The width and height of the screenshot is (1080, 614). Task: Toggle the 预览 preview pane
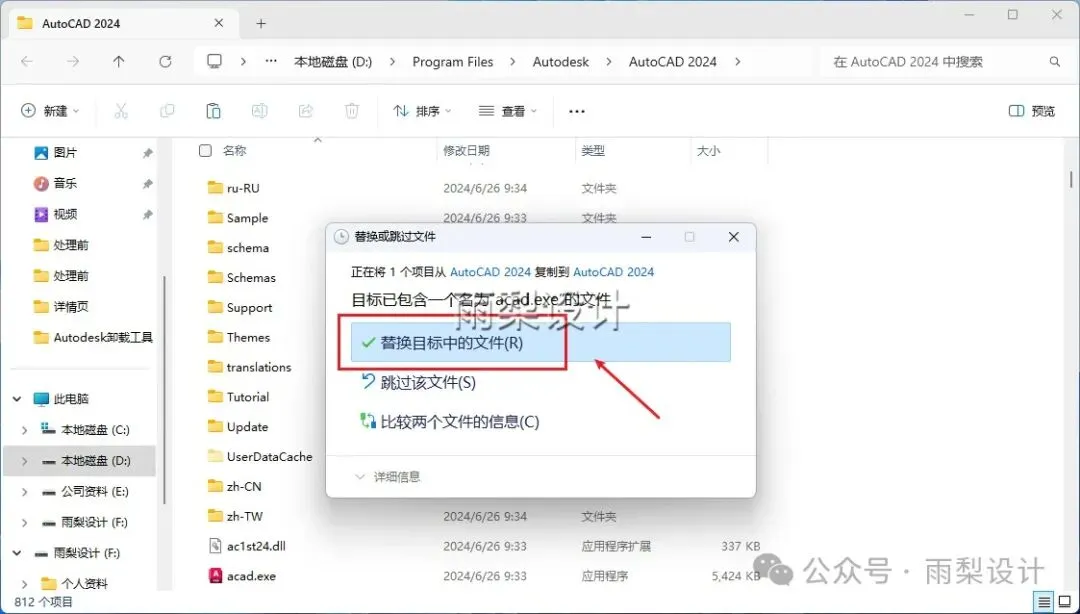1031,111
